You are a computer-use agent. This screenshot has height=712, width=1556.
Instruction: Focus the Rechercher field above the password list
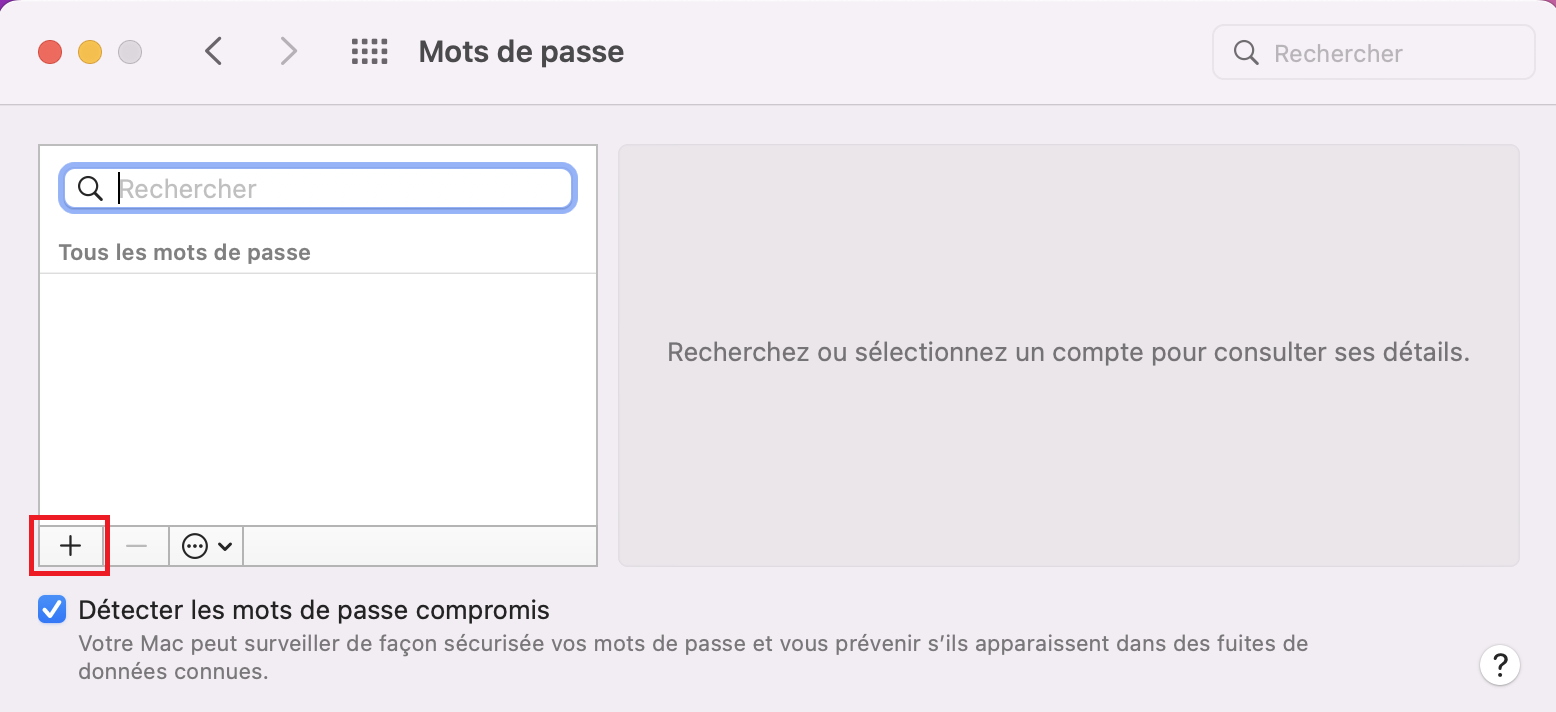tap(318, 188)
